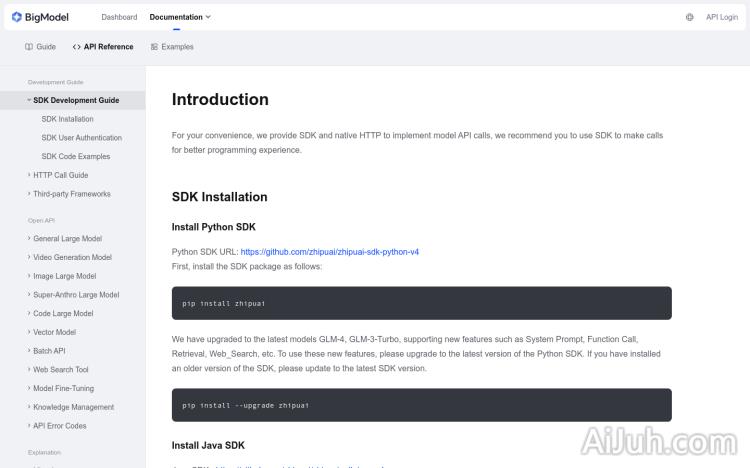Click the API Login button
Viewport: 750px width, 468px height.
[x=721, y=17]
